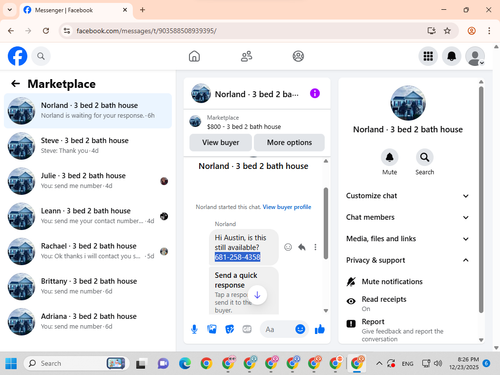Open Norland 3 bed 2 bath conversation
500x375 pixels.
tap(88, 111)
